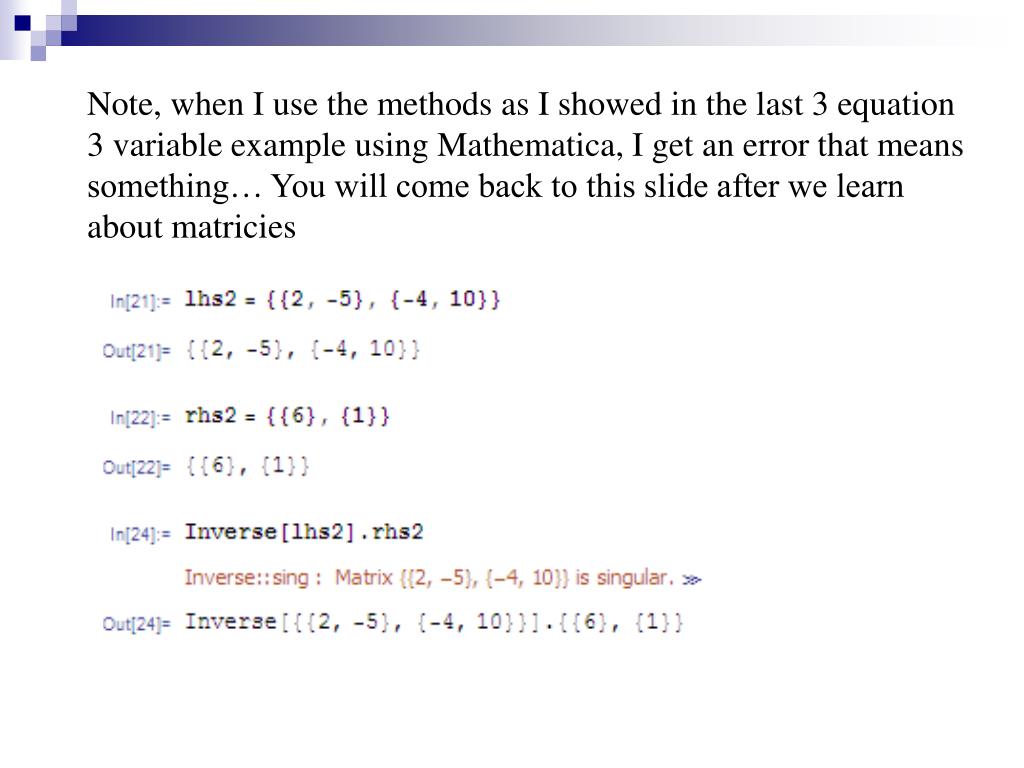The height and width of the screenshot is (768, 1024).
Task: Click the In[22]:= cell label
Action: (x=140, y=418)
